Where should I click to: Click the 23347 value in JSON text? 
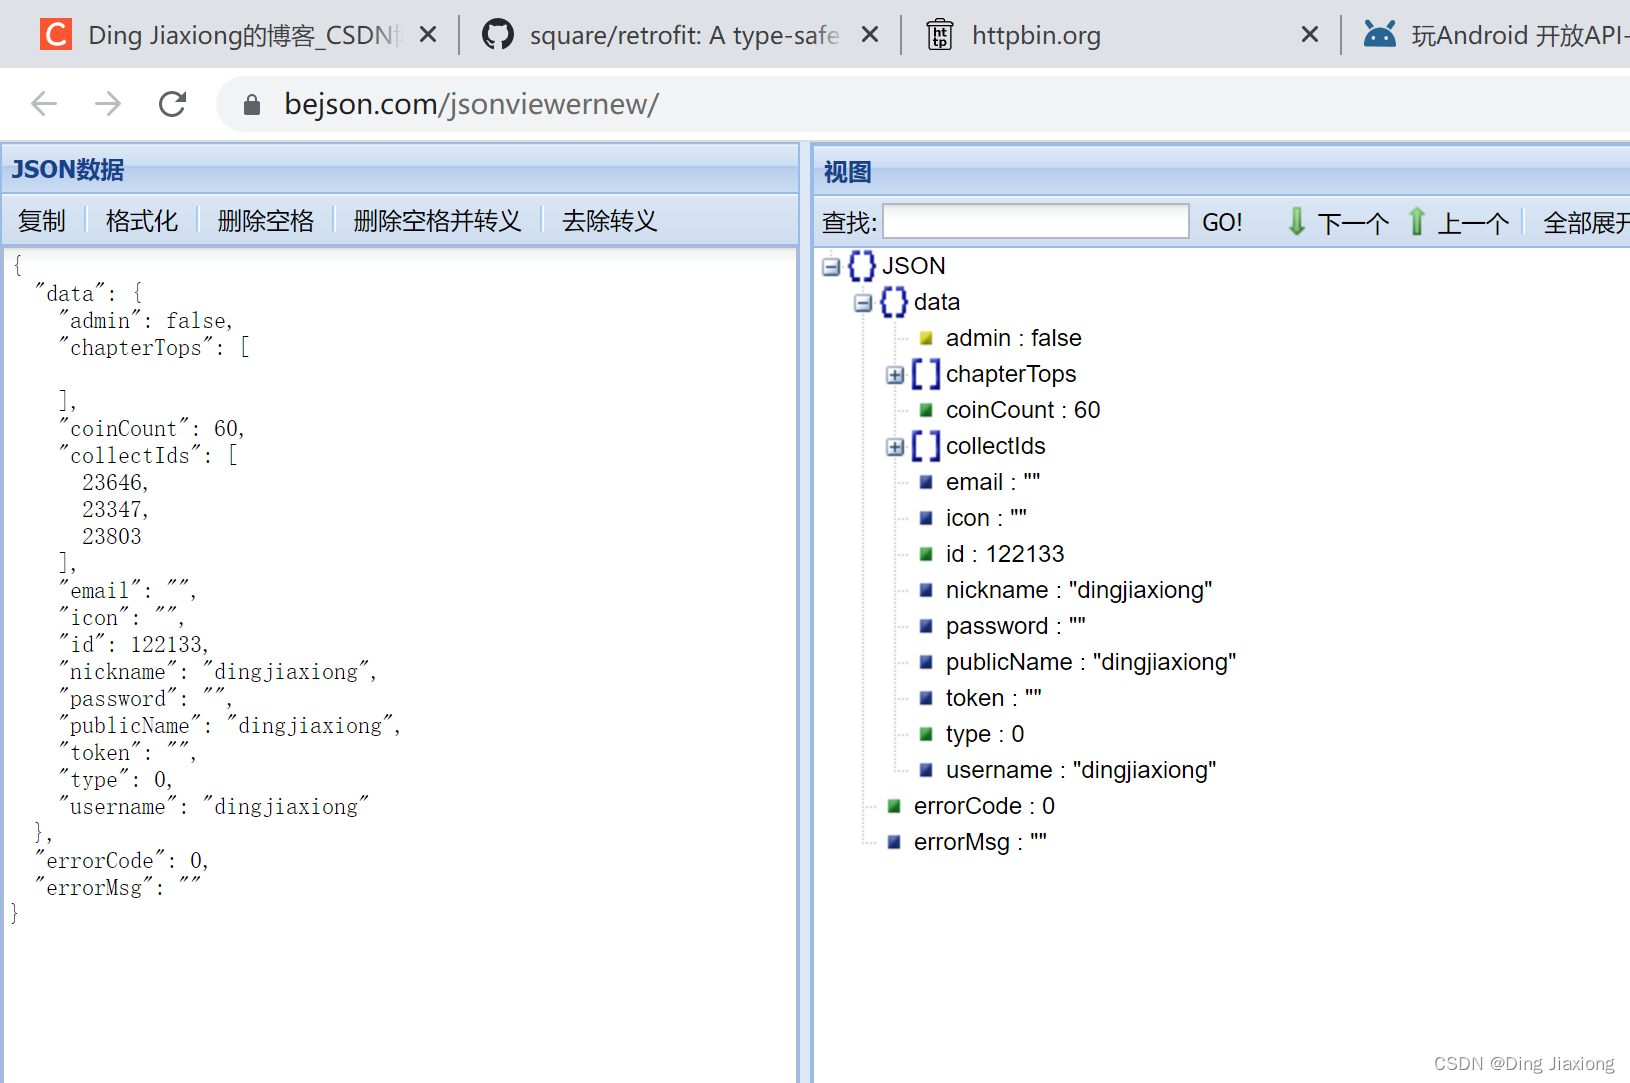(x=113, y=510)
